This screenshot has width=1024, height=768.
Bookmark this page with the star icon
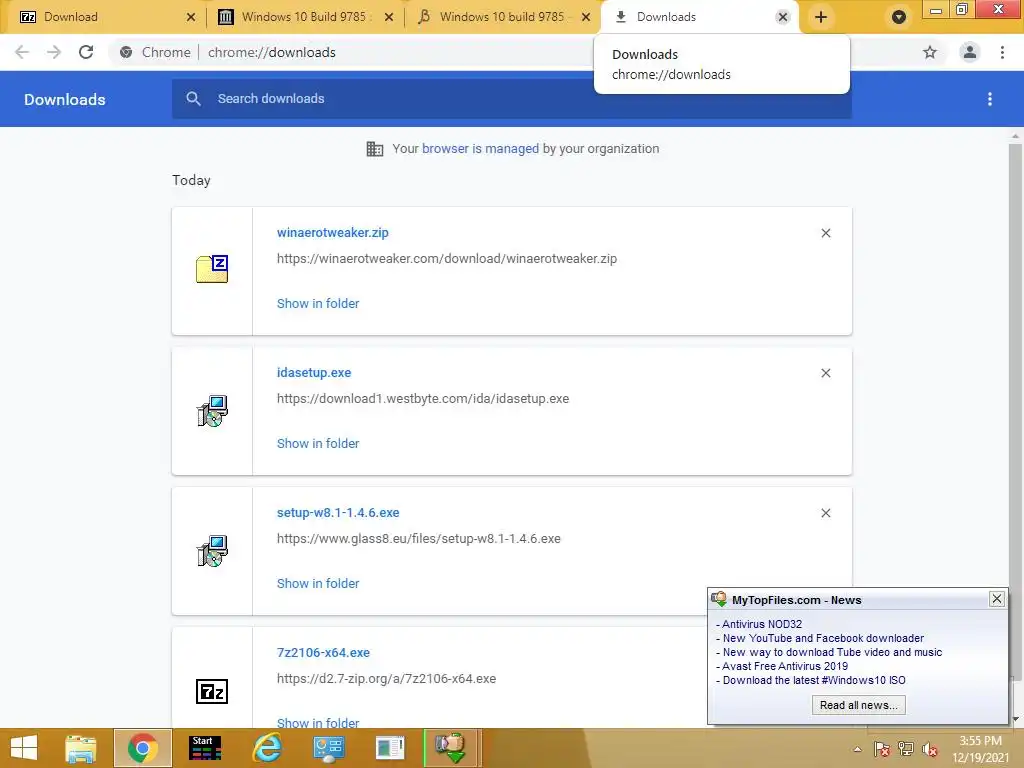(x=930, y=52)
